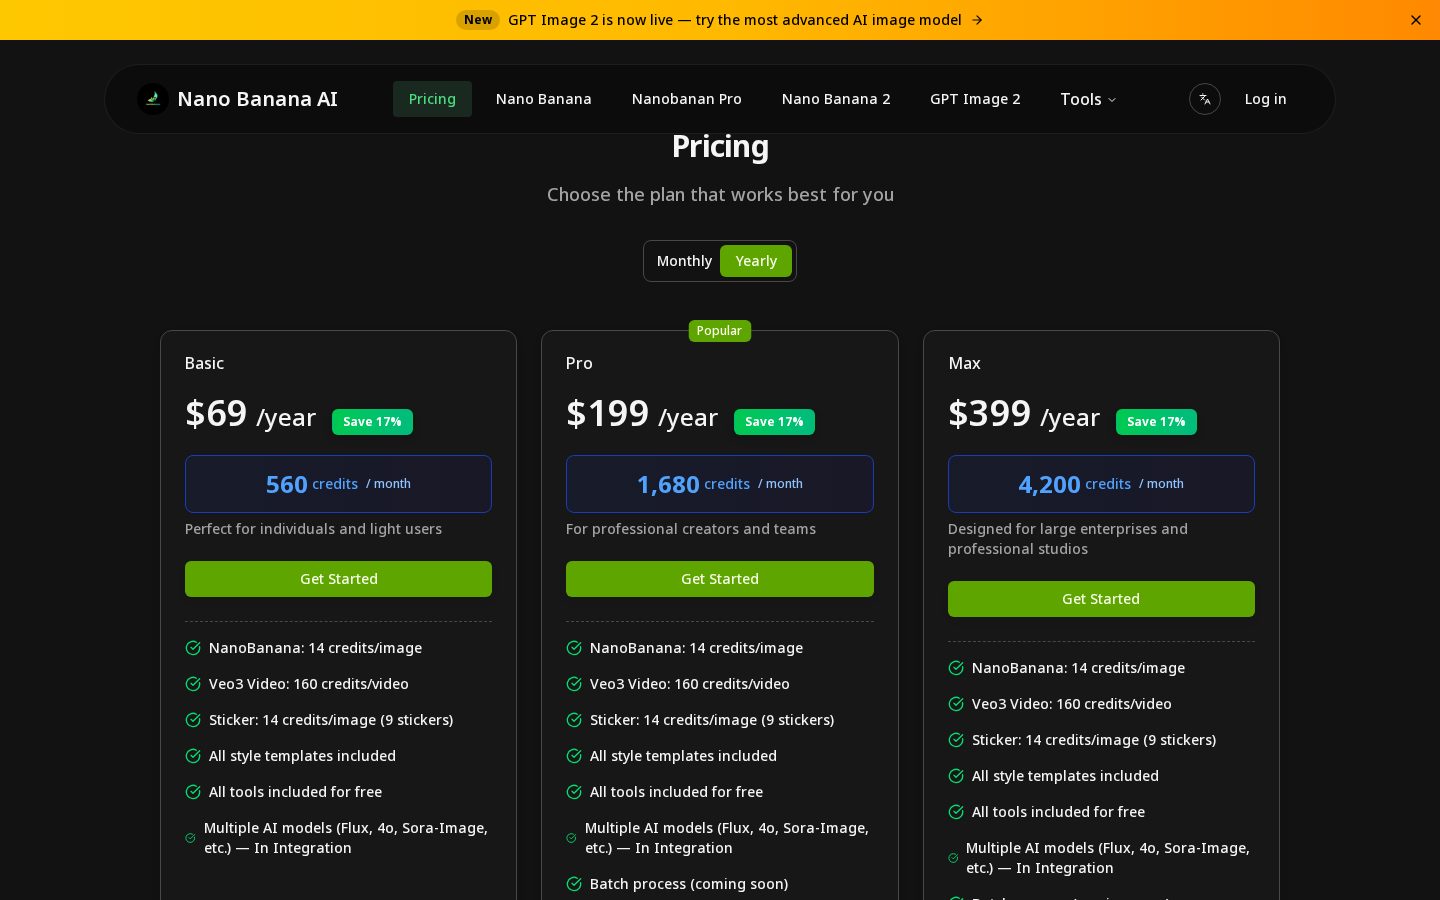Open the Pricing nav tab

point(432,99)
